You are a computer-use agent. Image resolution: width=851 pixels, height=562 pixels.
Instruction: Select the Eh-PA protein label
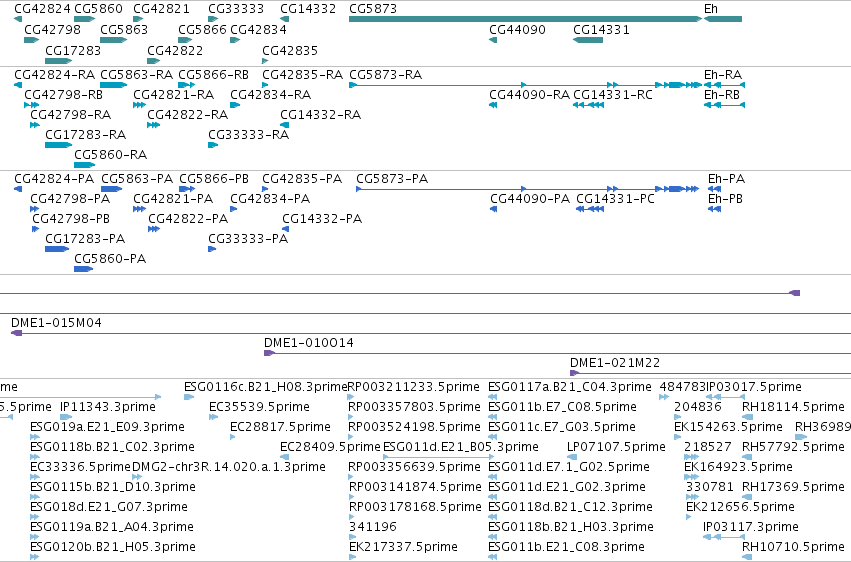coord(726,178)
